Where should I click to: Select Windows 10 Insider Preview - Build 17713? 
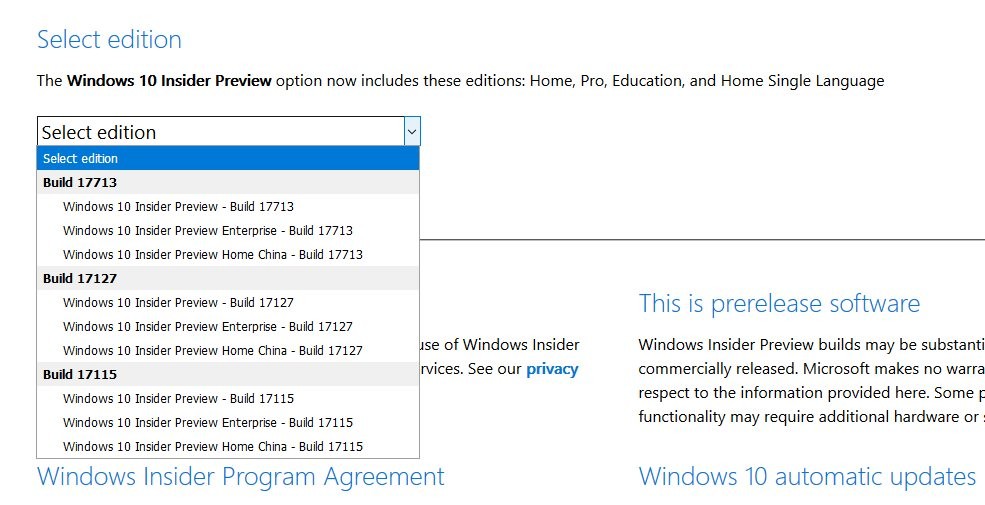[x=178, y=206]
